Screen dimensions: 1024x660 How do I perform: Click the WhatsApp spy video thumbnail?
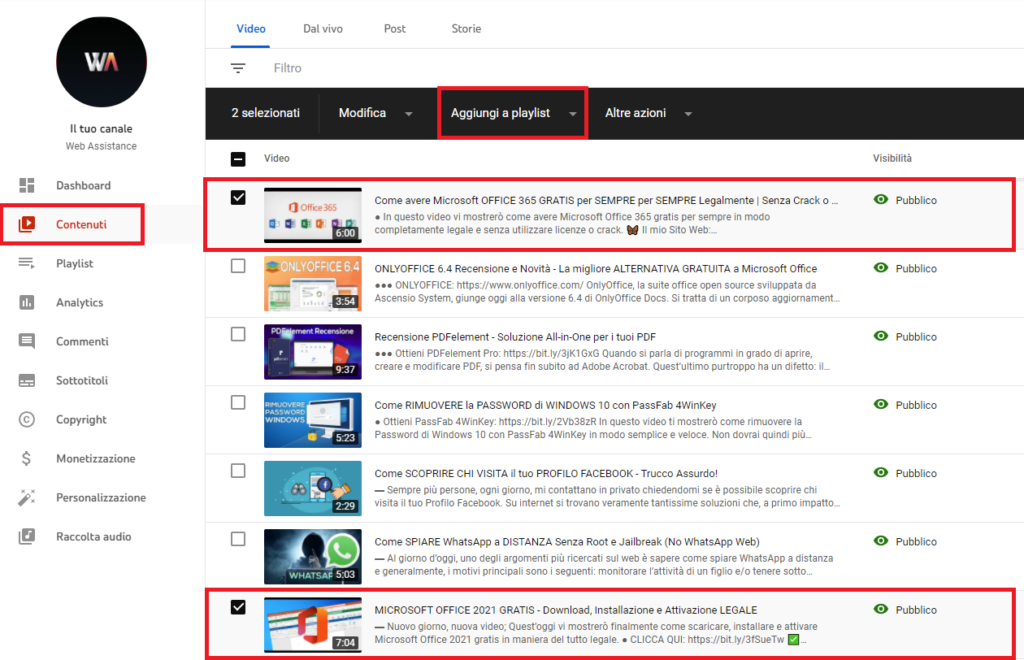313,556
